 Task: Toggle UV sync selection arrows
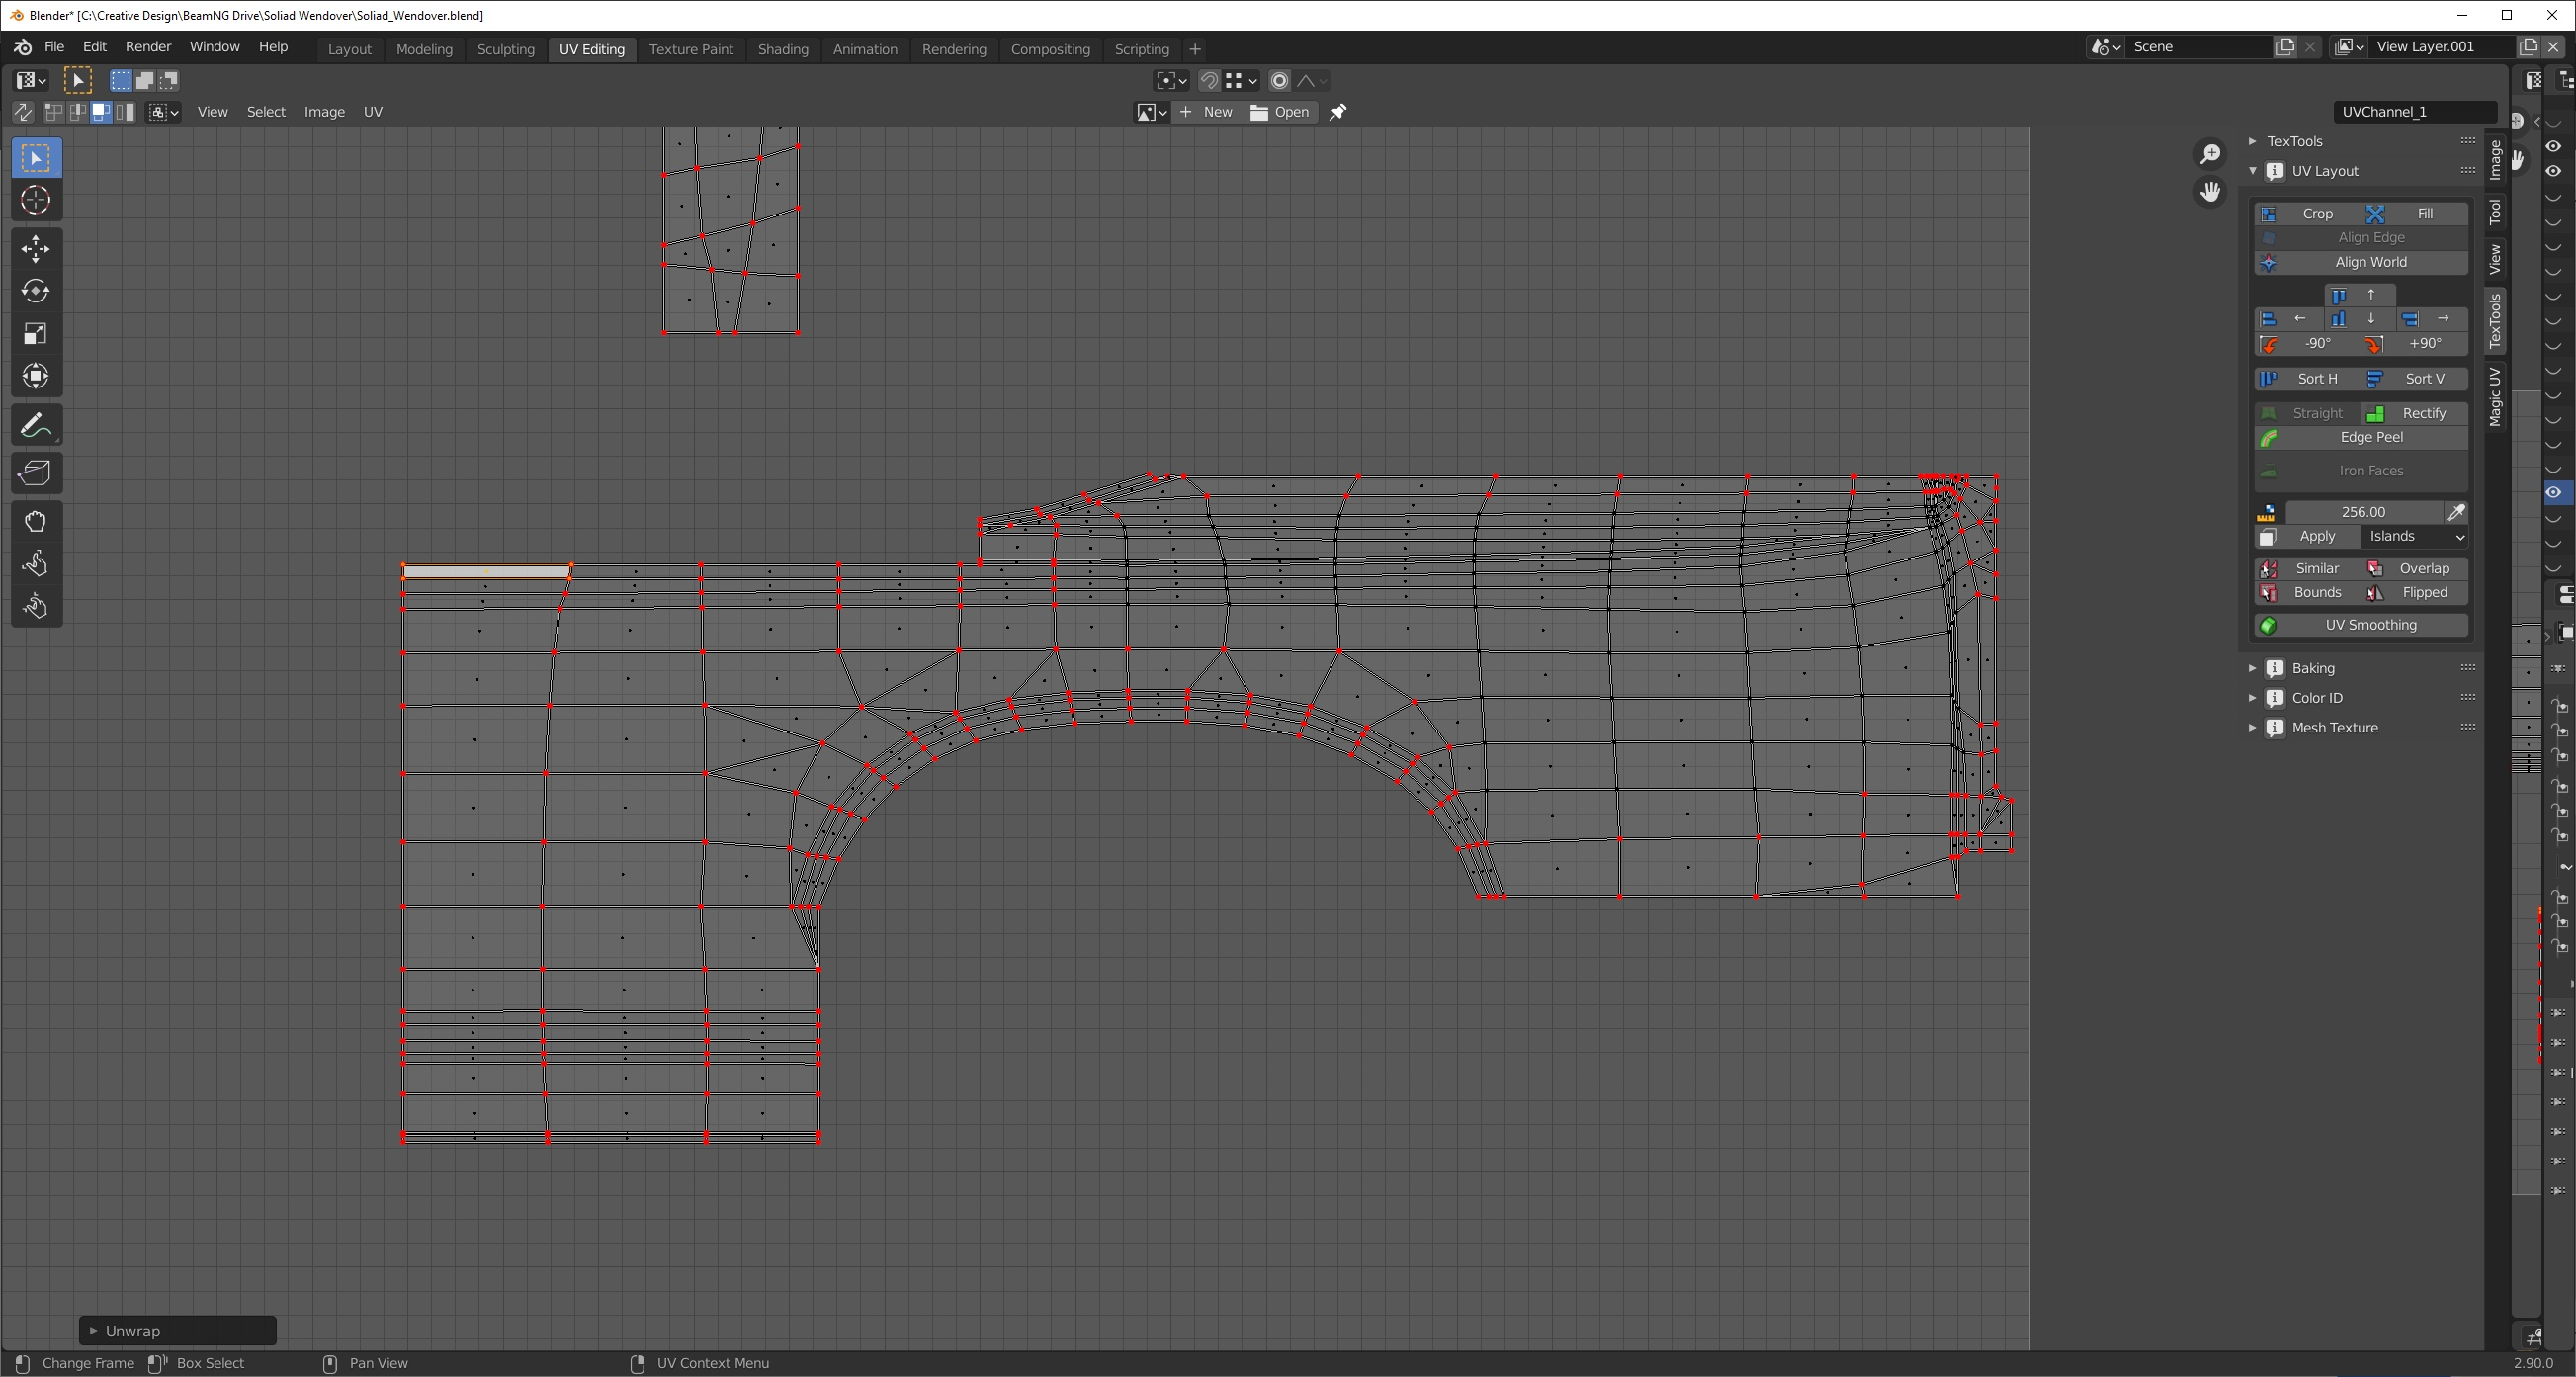[22, 112]
